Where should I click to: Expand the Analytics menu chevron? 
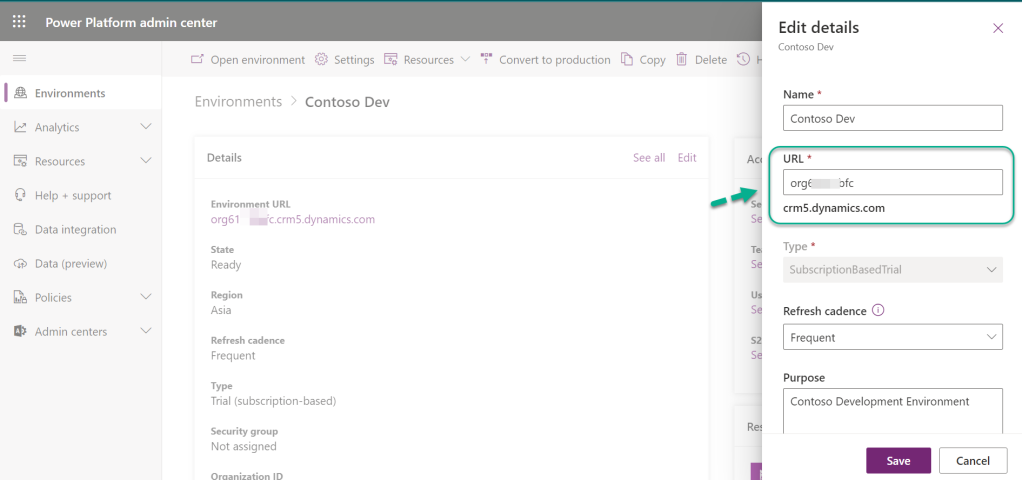click(146, 127)
